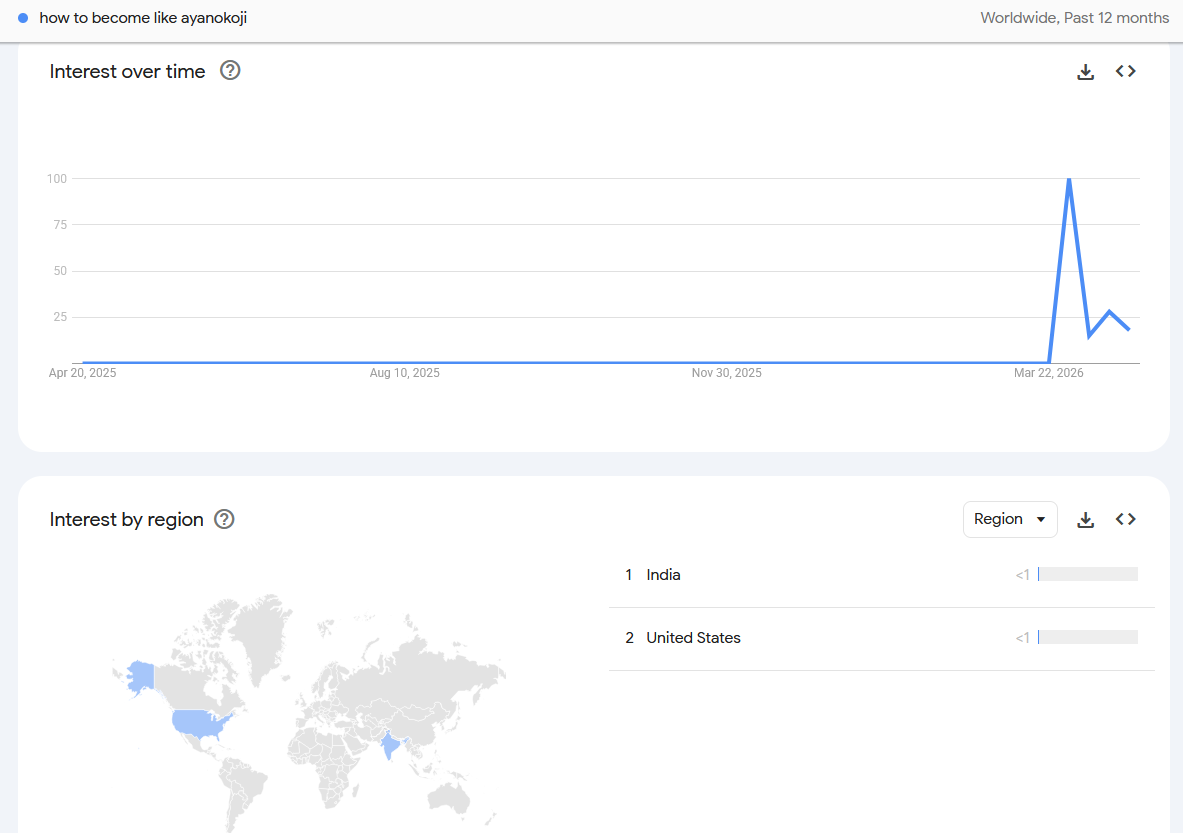Open the Region dropdown
1183x833 pixels.
tap(1009, 519)
